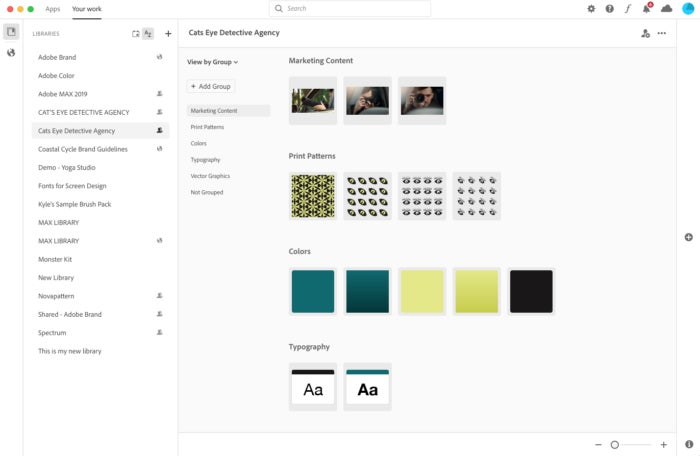Open the globe public libraries icon
This screenshot has height=456, width=700.
point(11,53)
